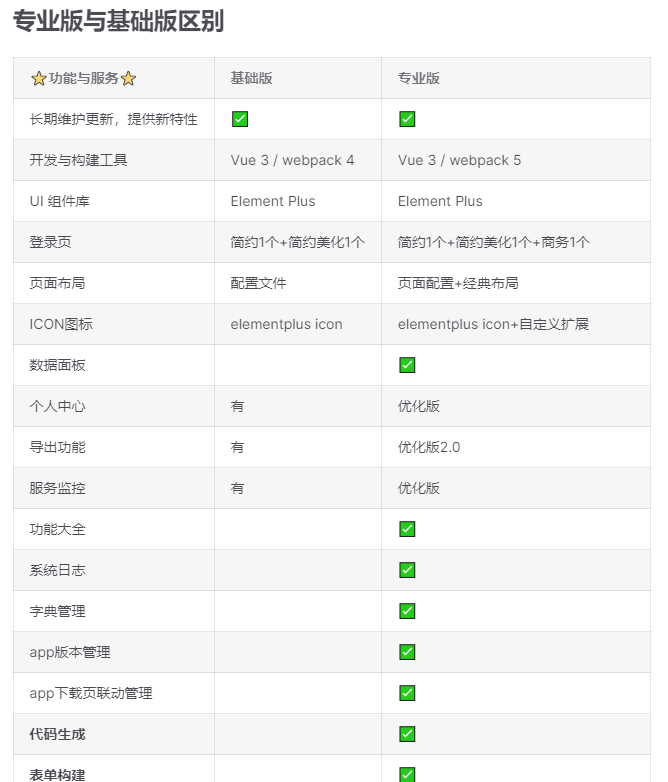Click elementplus icon+自定义扩展 text
Viewport: 668px width, 782px height.
493,324
